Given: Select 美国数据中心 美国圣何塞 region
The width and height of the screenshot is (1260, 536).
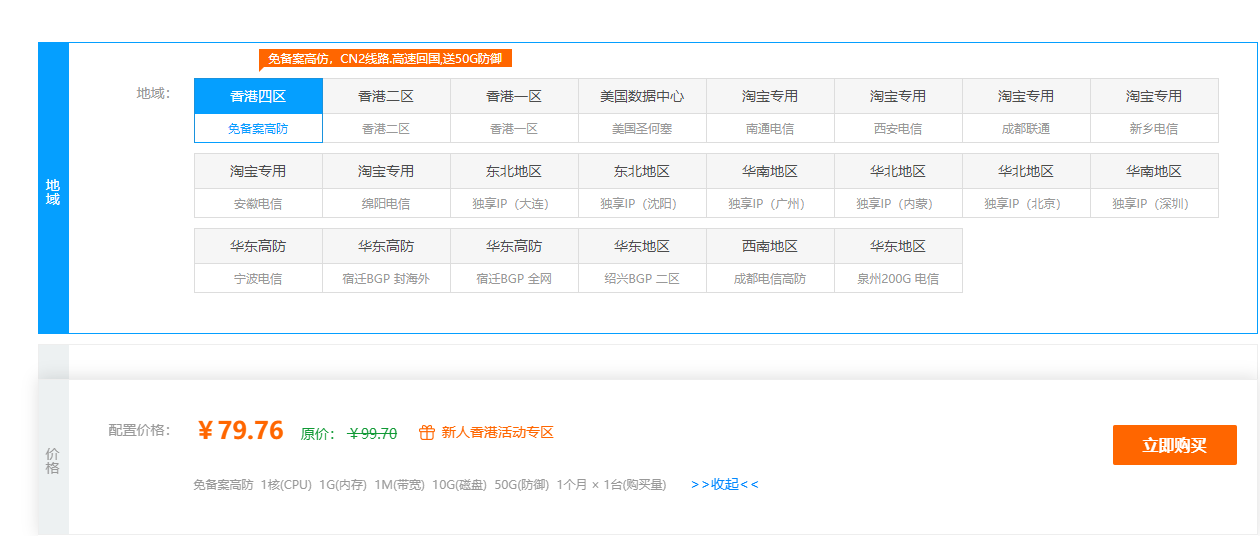Looking at the screenshot, I should point(642,111).
